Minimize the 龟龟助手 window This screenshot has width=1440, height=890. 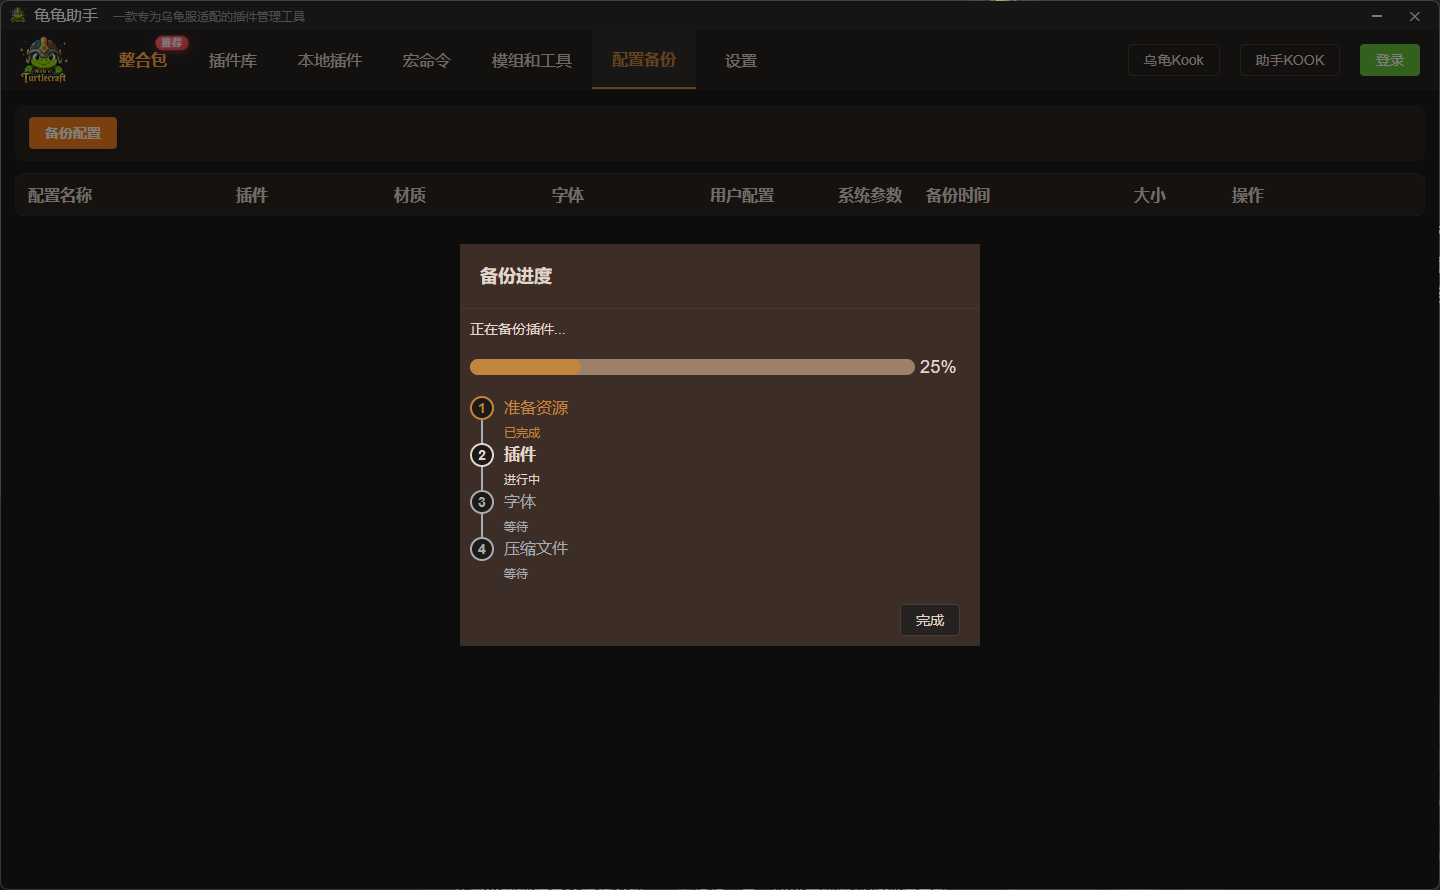[1377, 16]
